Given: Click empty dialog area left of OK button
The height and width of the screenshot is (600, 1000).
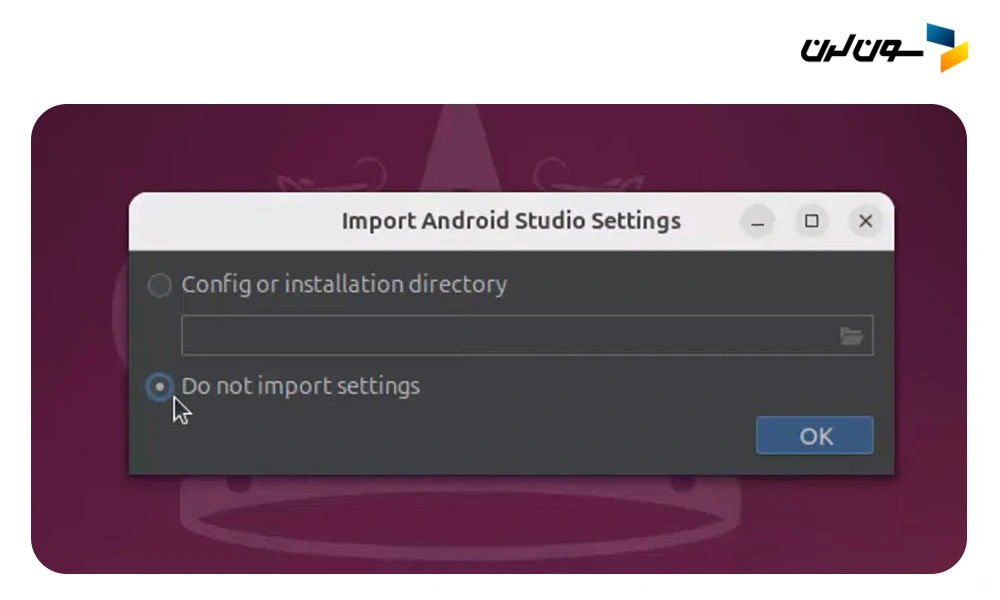Looking at the screenshot, I should [x=450, y=436].
